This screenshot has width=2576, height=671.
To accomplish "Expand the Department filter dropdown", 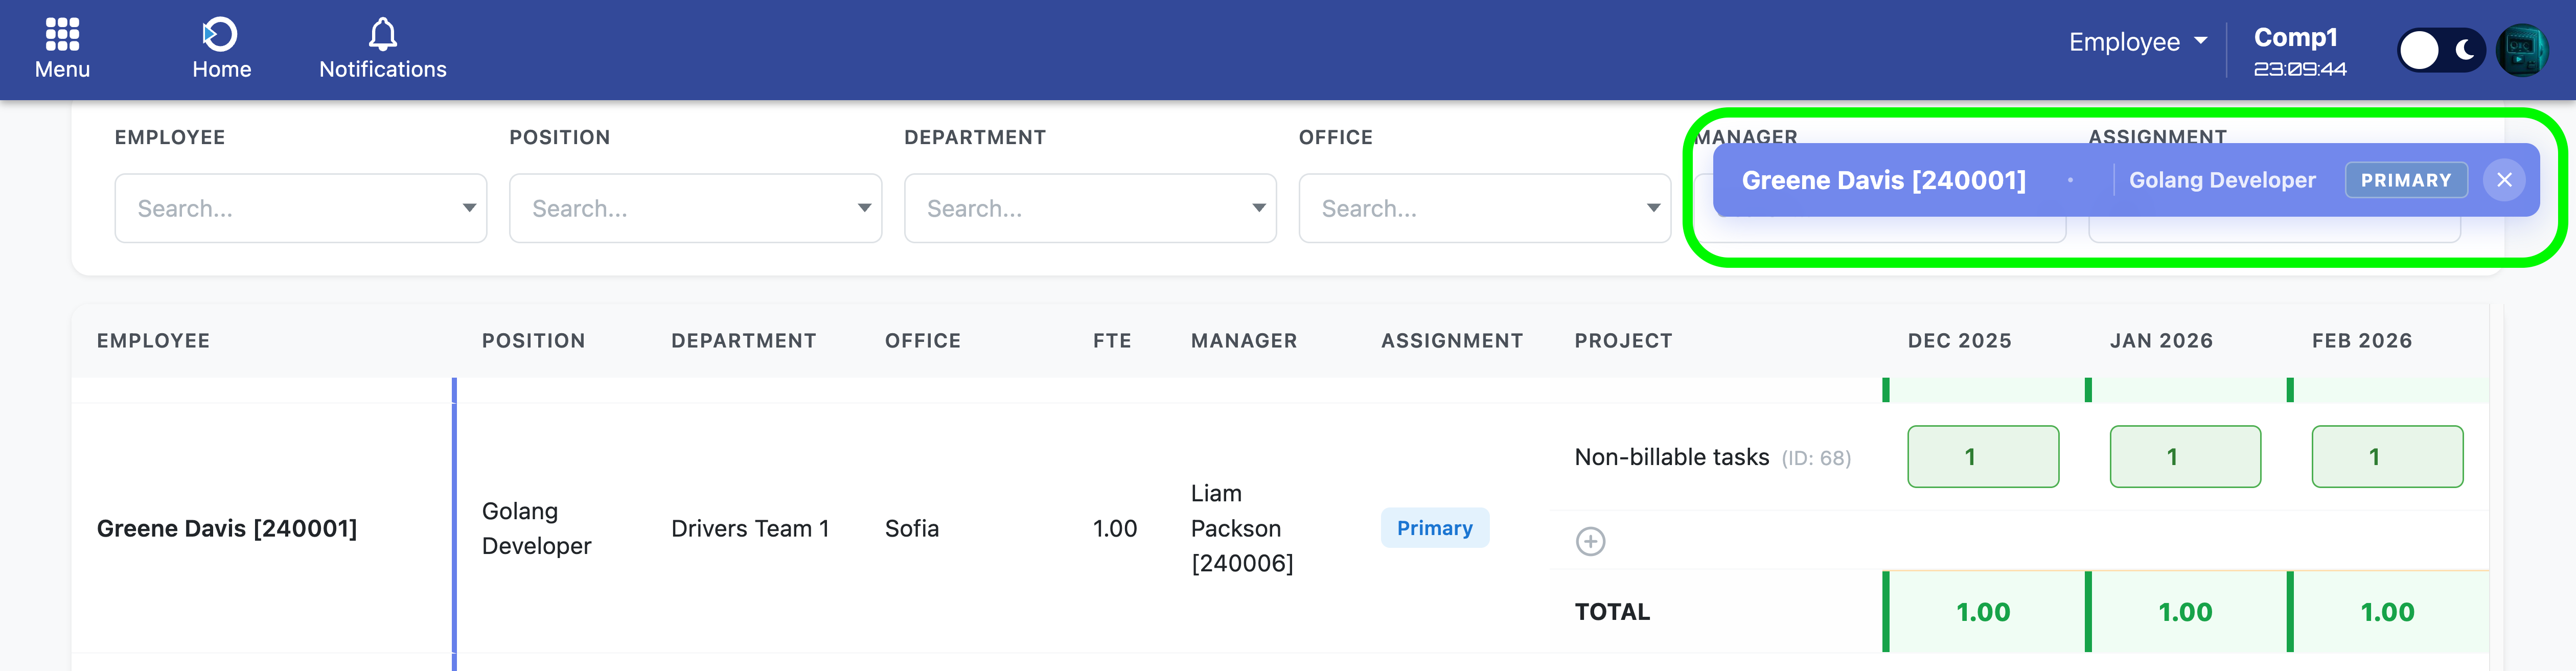I will 1089,208.
